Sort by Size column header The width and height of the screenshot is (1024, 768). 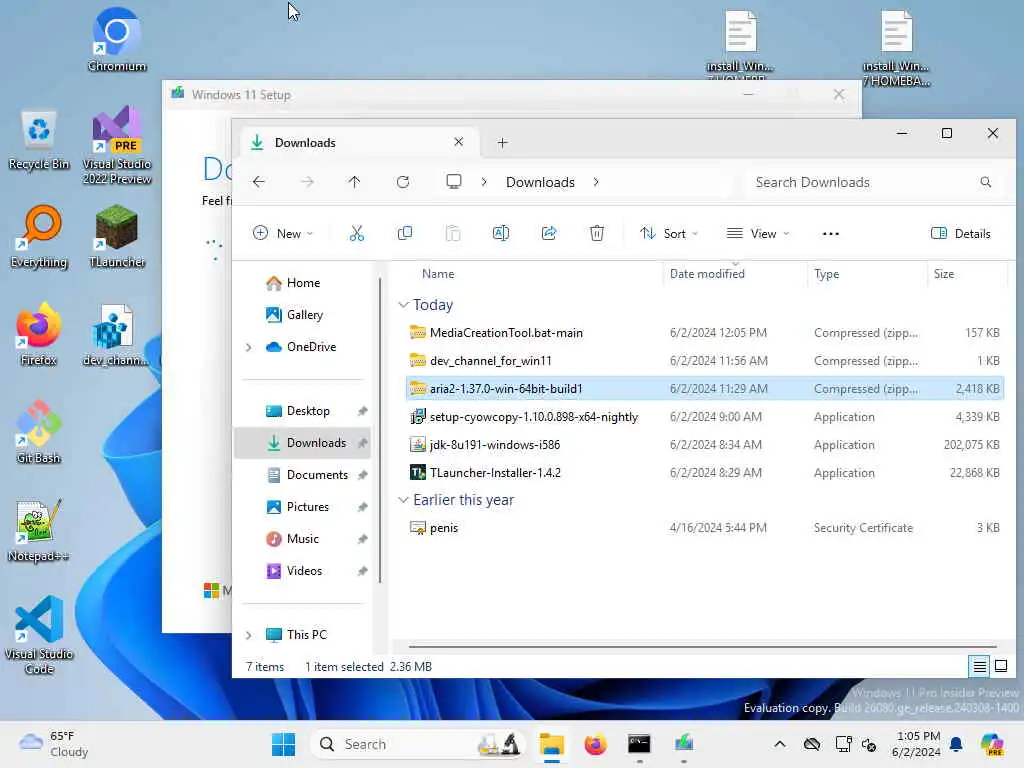pos(967,274)
